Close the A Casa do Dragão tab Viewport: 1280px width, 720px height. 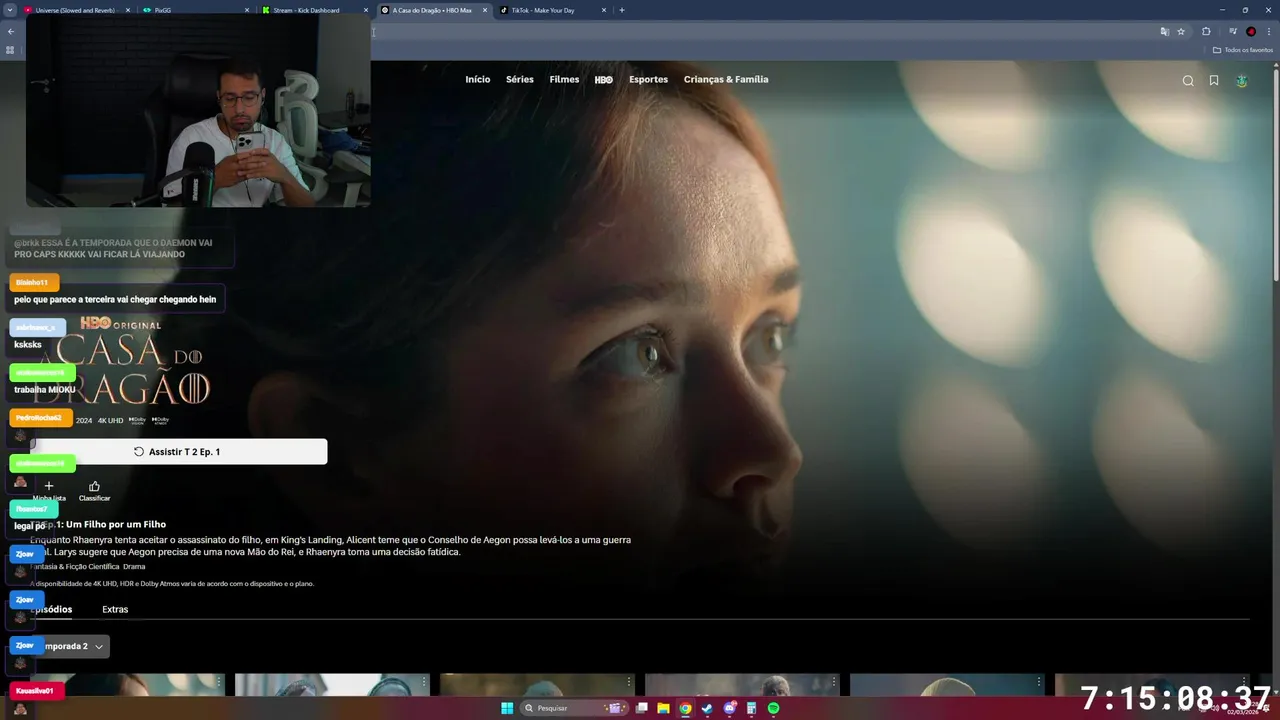(485, 10)
